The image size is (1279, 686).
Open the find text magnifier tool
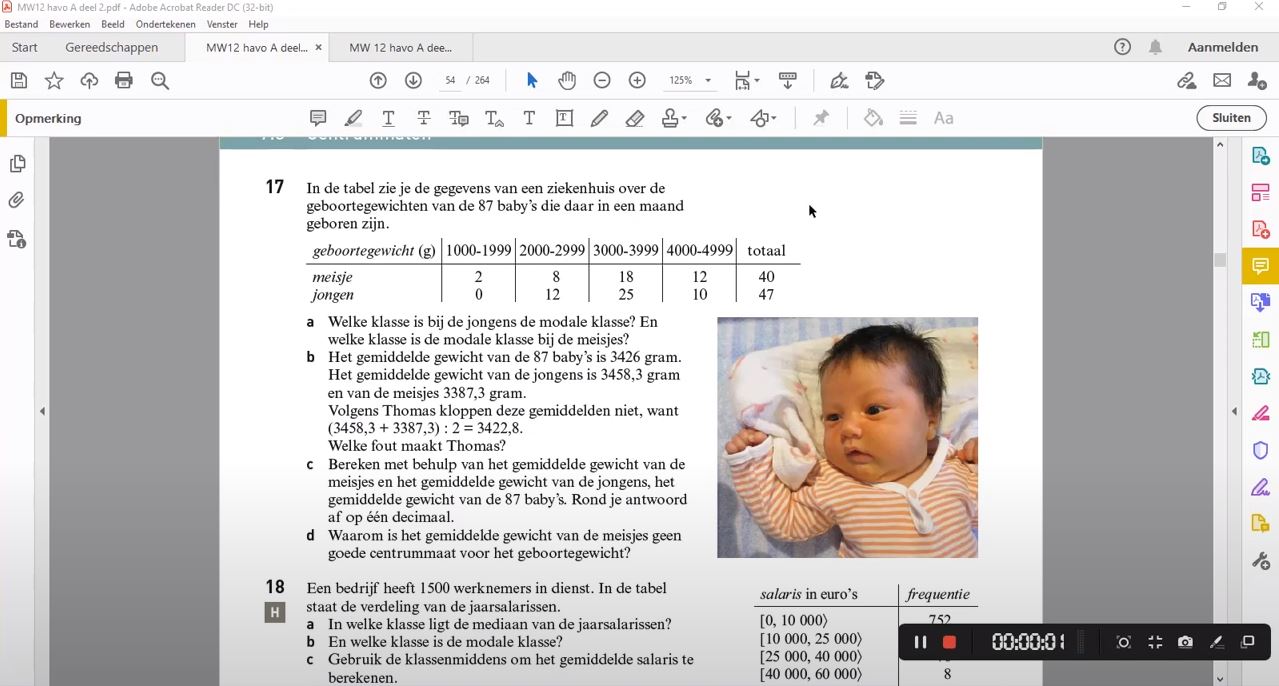point(160,81)
